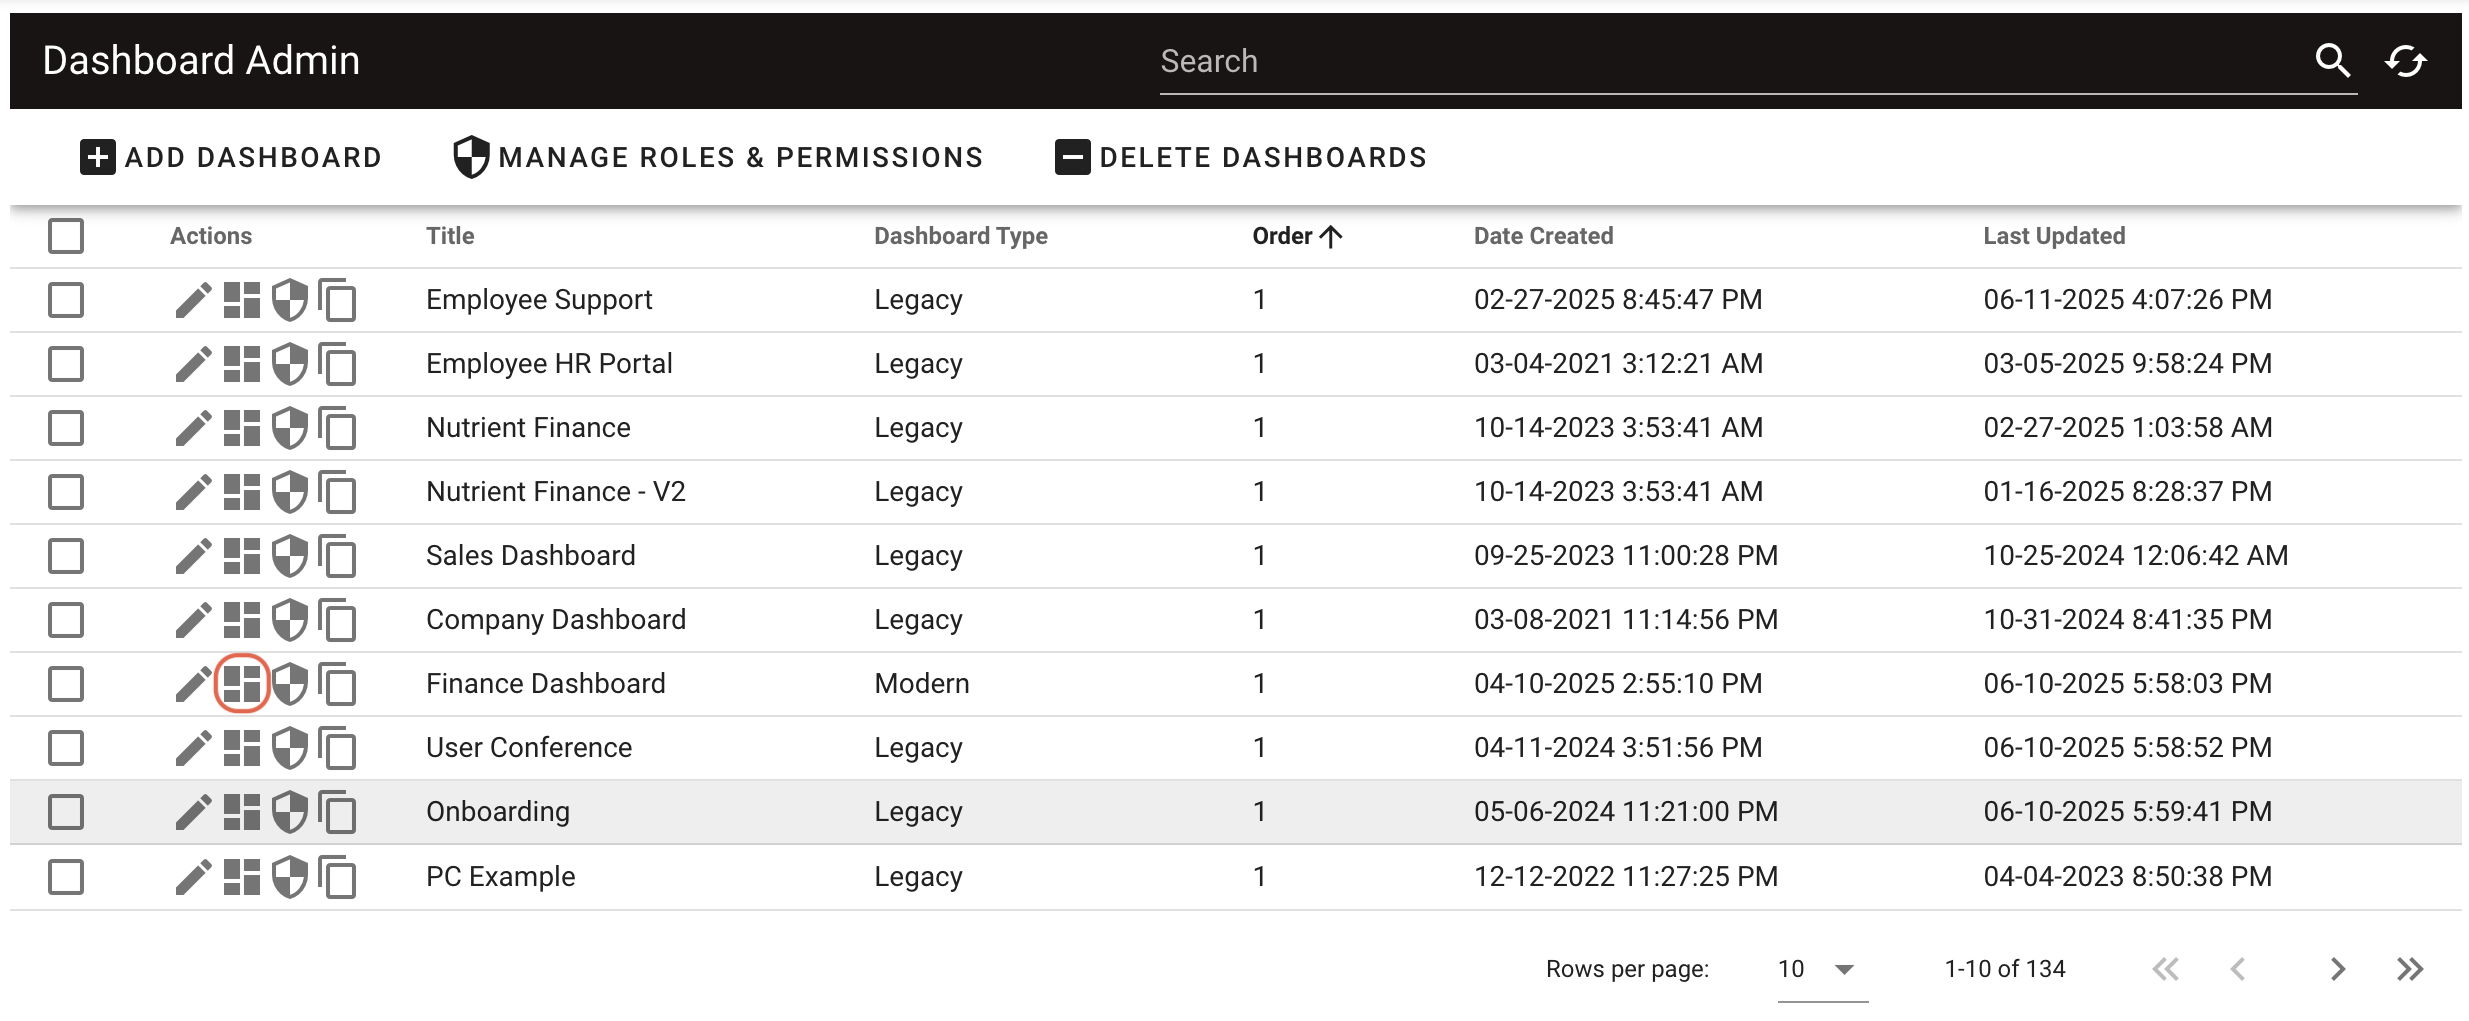Select the Employee Support row checkbox
This screenshot has height=1021, width=2469.
66,300
